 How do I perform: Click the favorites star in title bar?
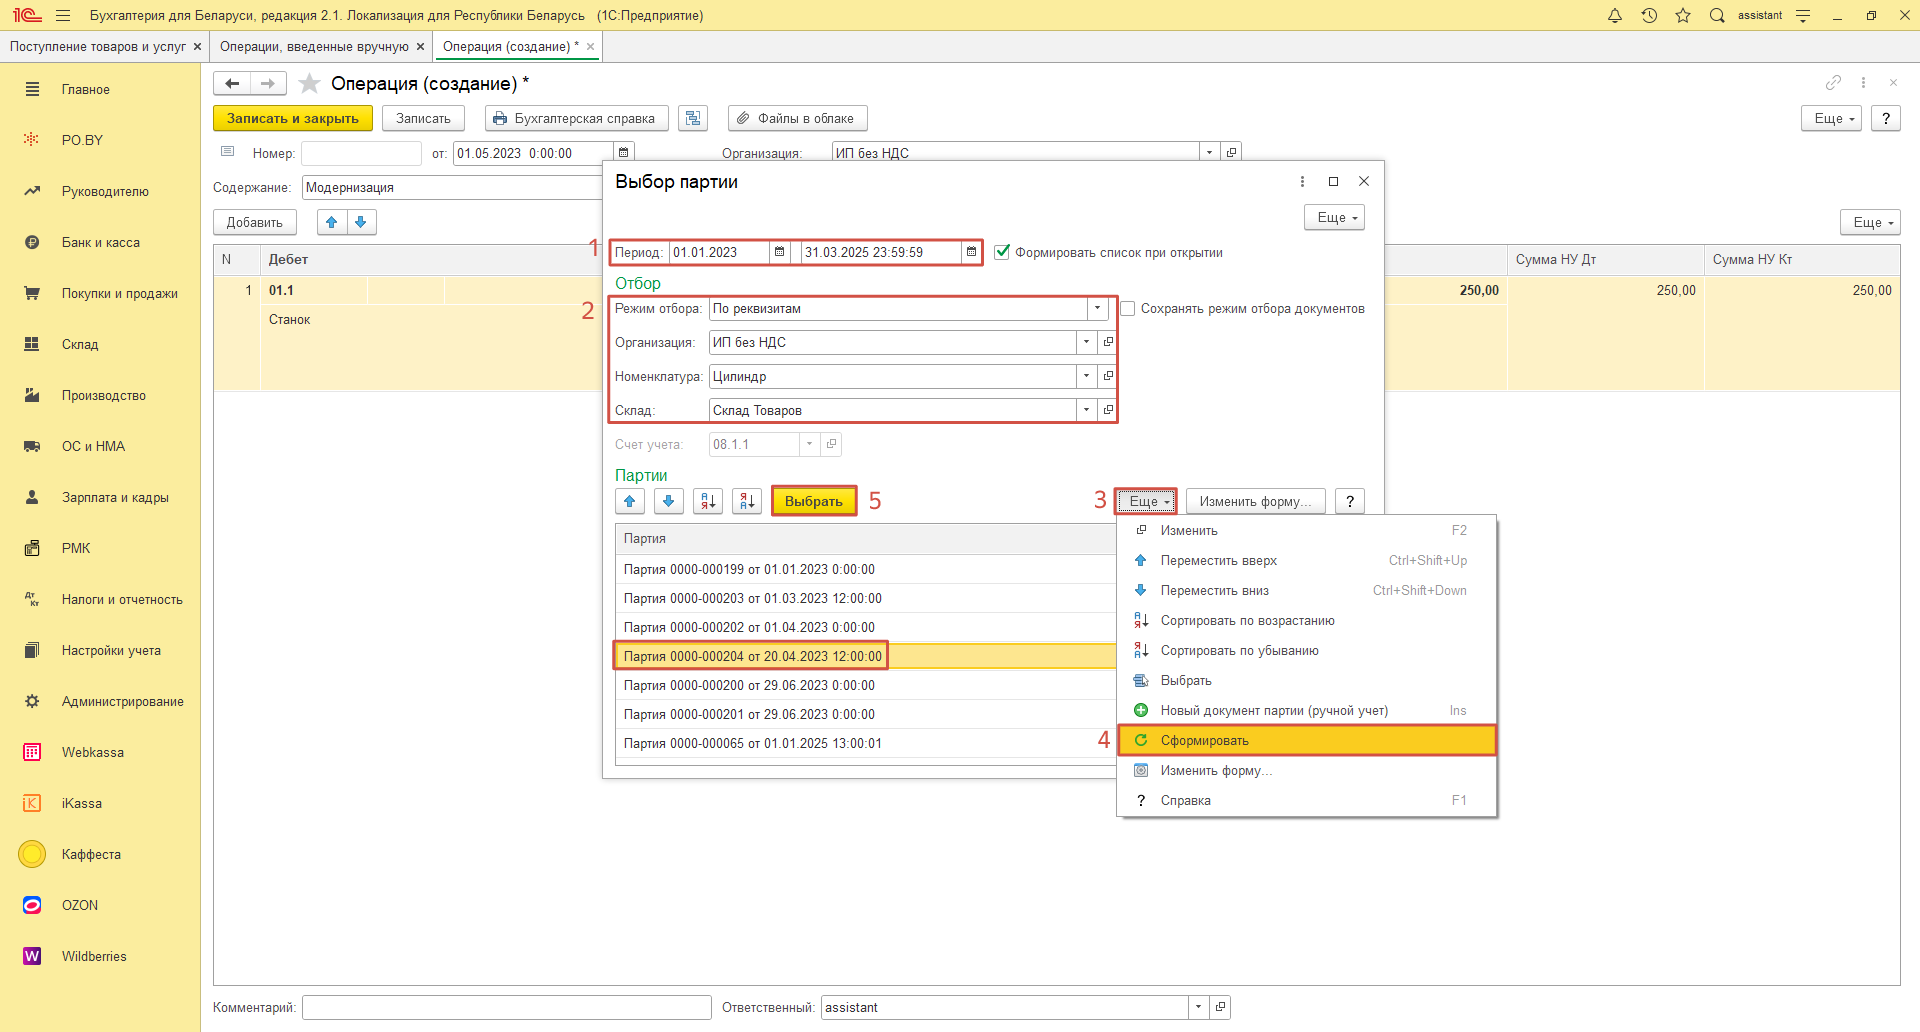[1683, 15]
